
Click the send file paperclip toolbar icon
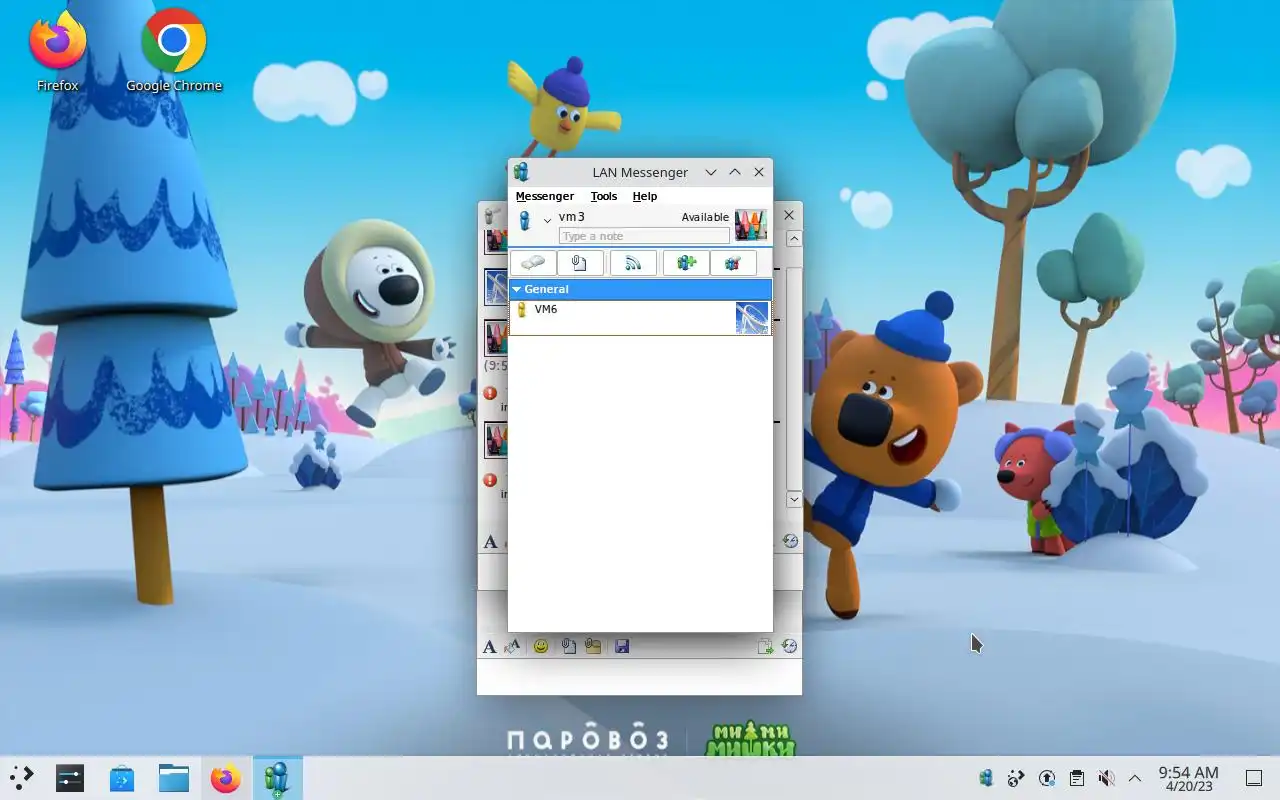pos(580,263)
